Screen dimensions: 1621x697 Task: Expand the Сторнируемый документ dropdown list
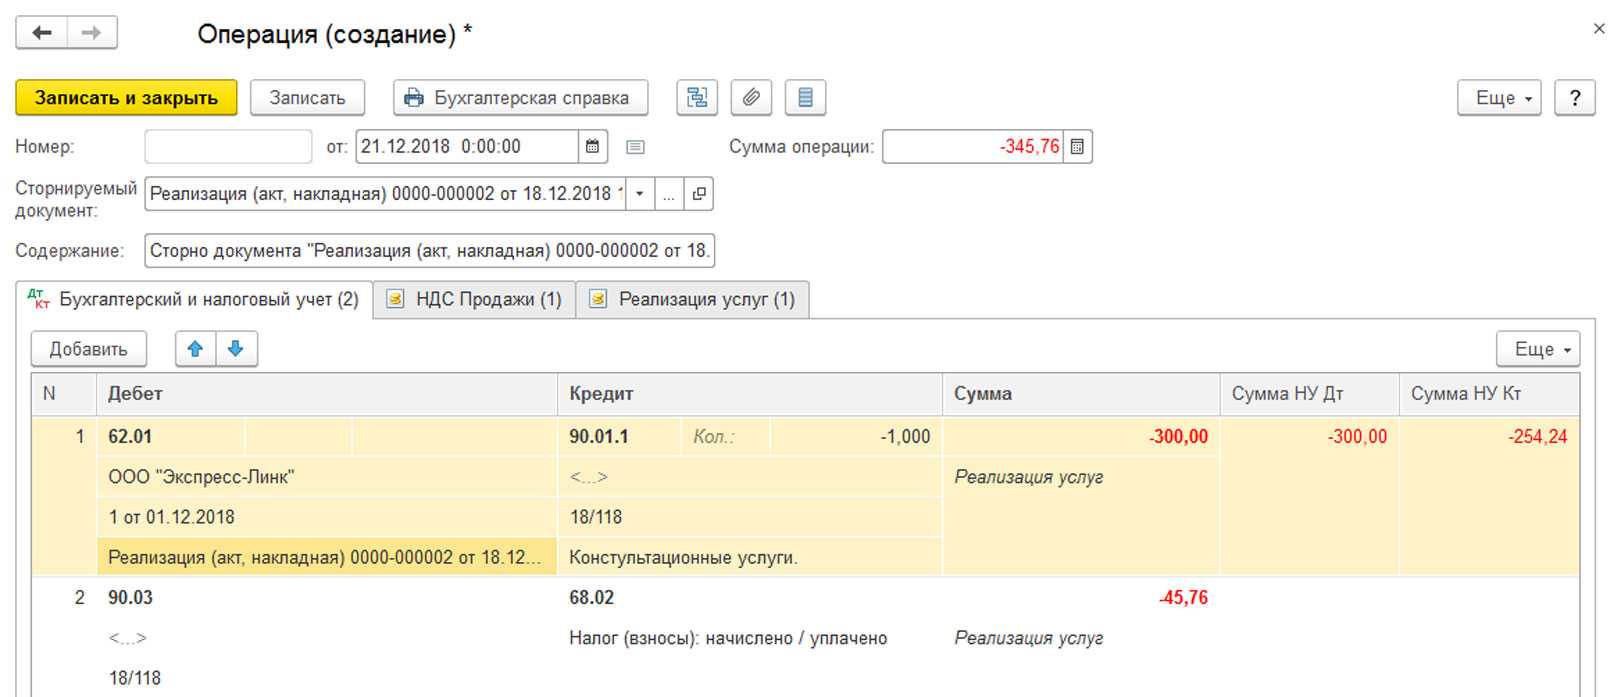click(x=640, y=194)
